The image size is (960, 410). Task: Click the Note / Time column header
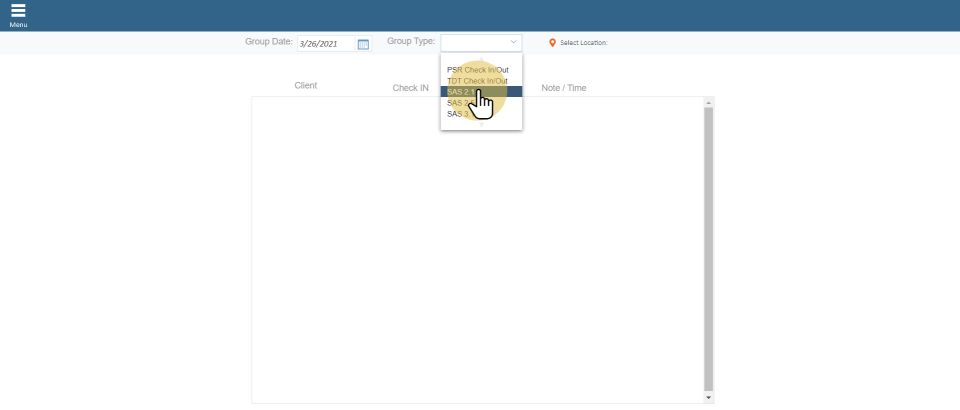tap(564, 88)
